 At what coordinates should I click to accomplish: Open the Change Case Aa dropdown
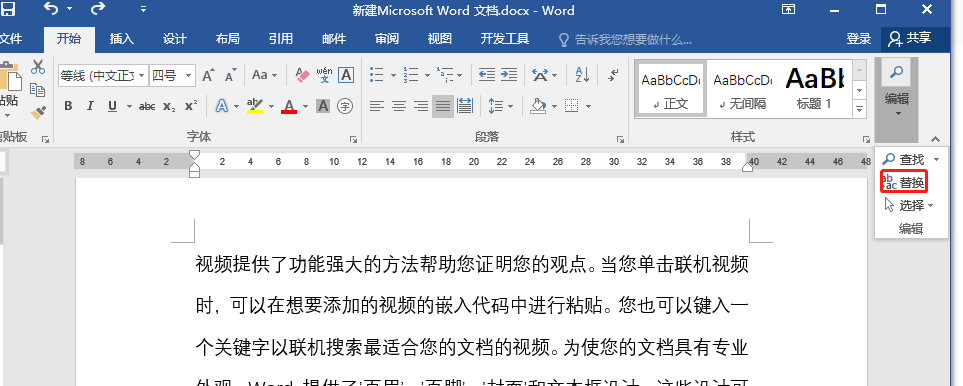click(265, 75)
